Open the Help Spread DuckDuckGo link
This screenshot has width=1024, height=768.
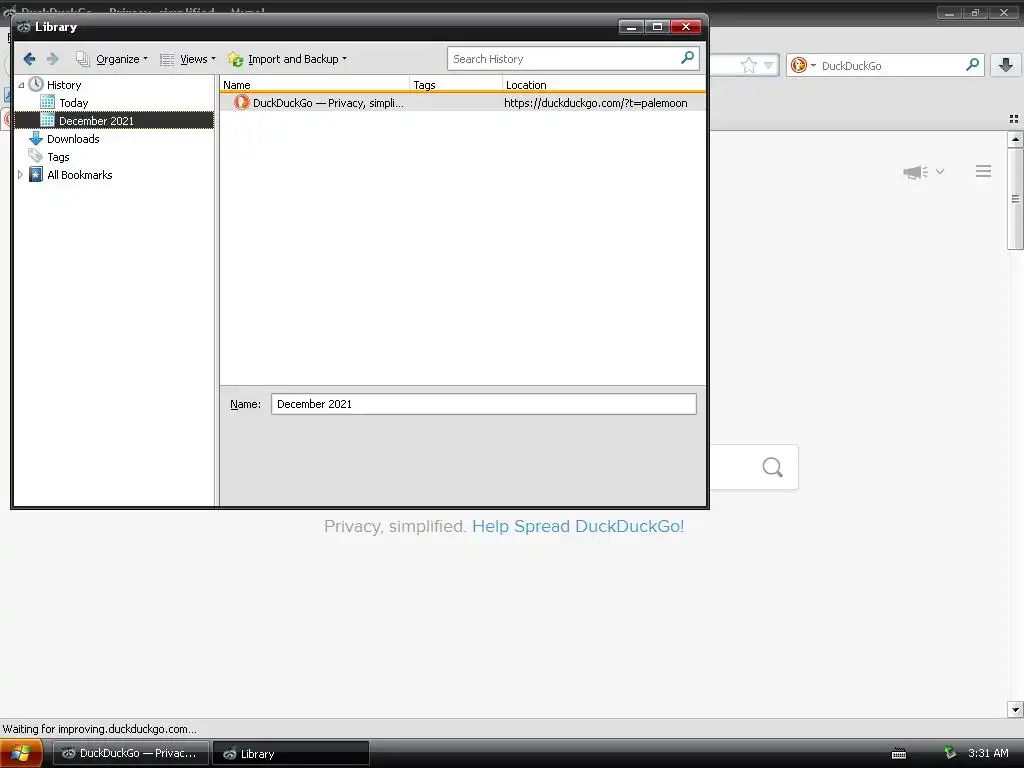coord(578,526)
